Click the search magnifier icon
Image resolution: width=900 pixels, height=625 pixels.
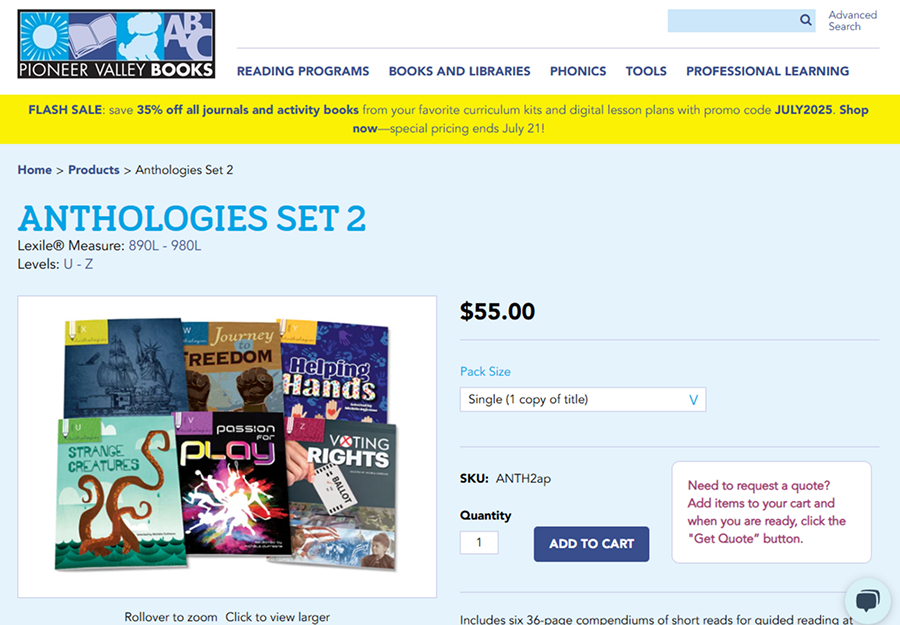click(x=806, y=20)
